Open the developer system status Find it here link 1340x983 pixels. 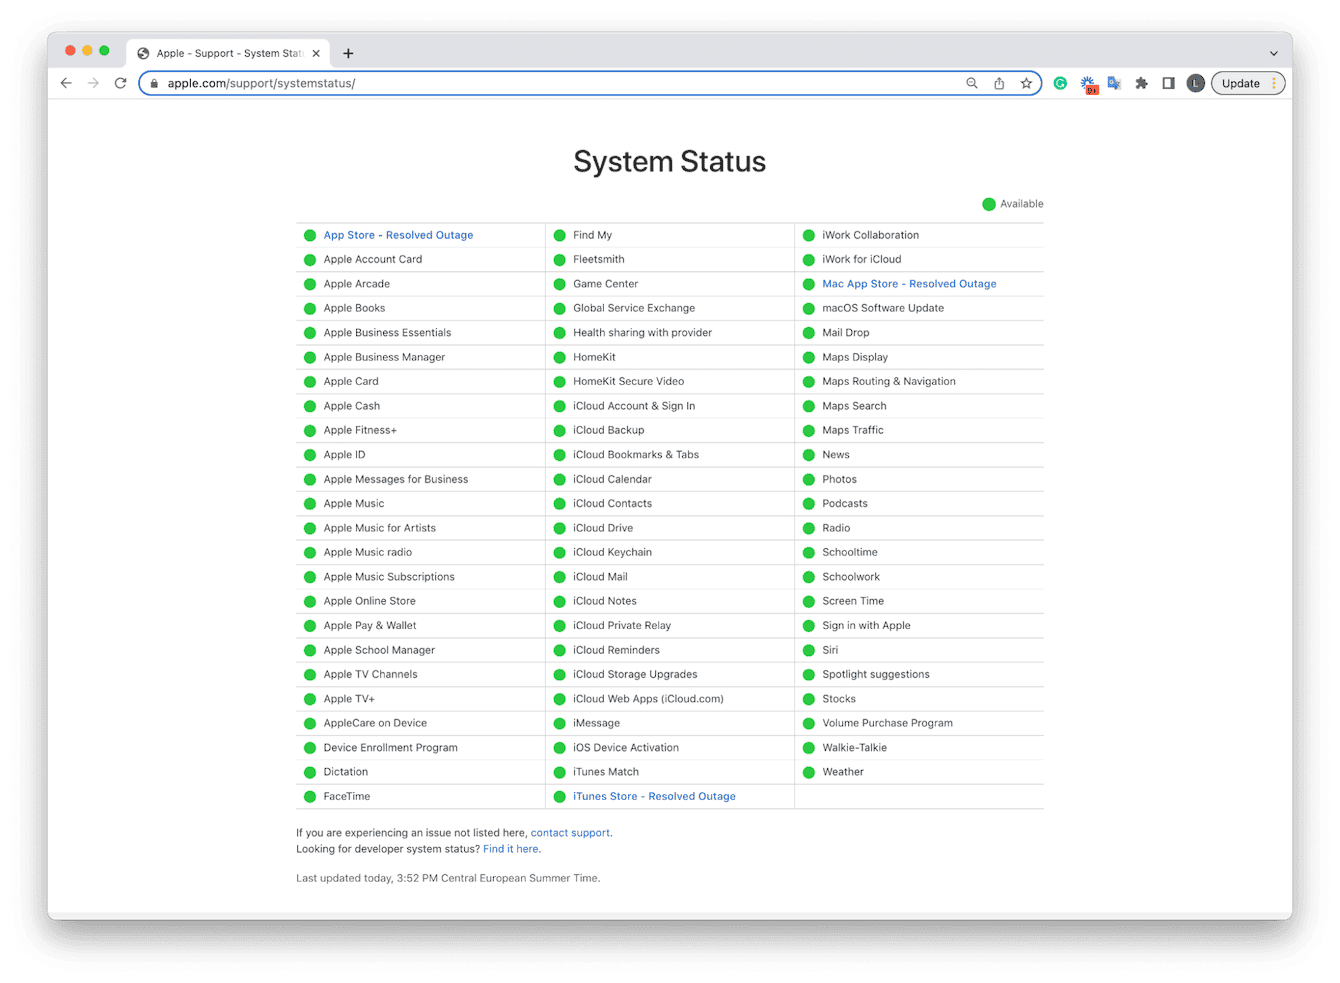click(510, 848)
